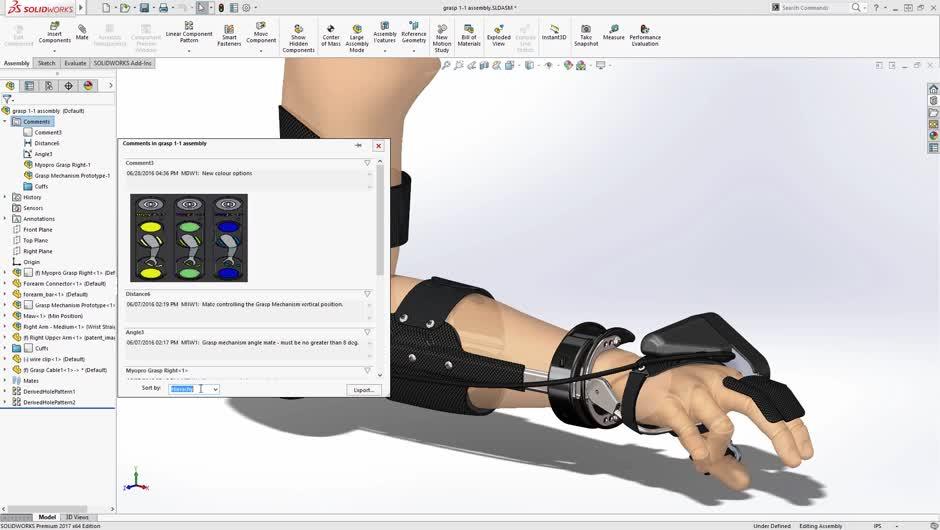This screenshot has width=940, height=530.
Task: Select Grasp Mechanism Prototype-1 comment item
Action: click(72, 175)
